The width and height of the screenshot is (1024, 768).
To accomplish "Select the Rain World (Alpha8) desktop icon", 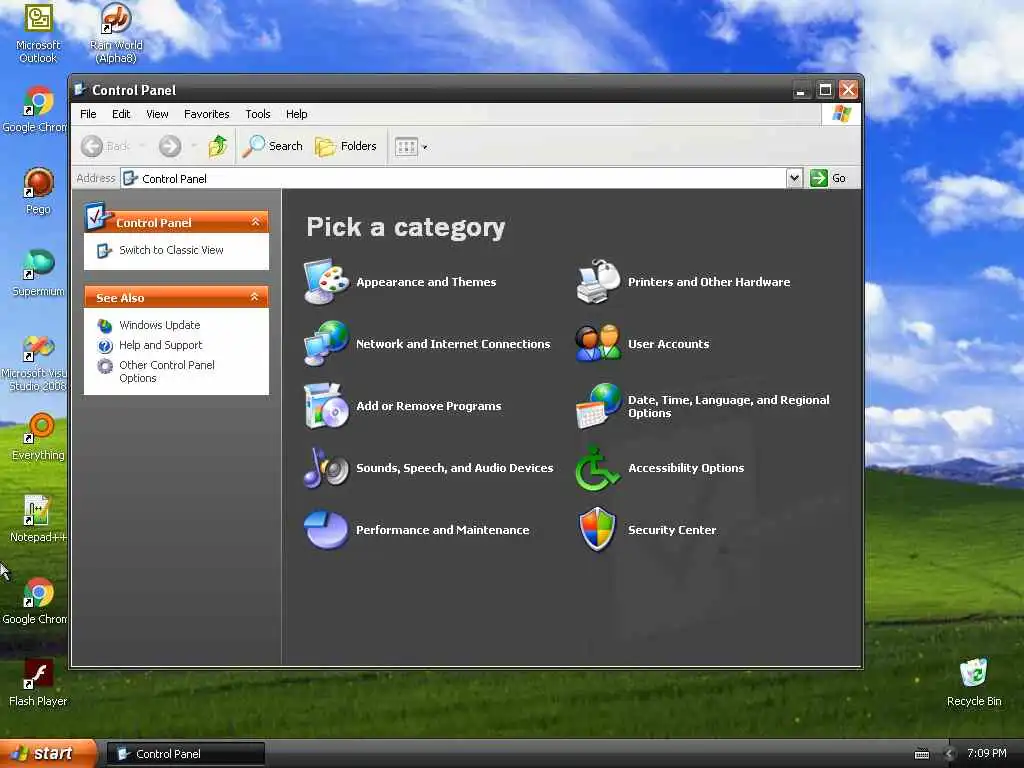I will pos(116,33).
